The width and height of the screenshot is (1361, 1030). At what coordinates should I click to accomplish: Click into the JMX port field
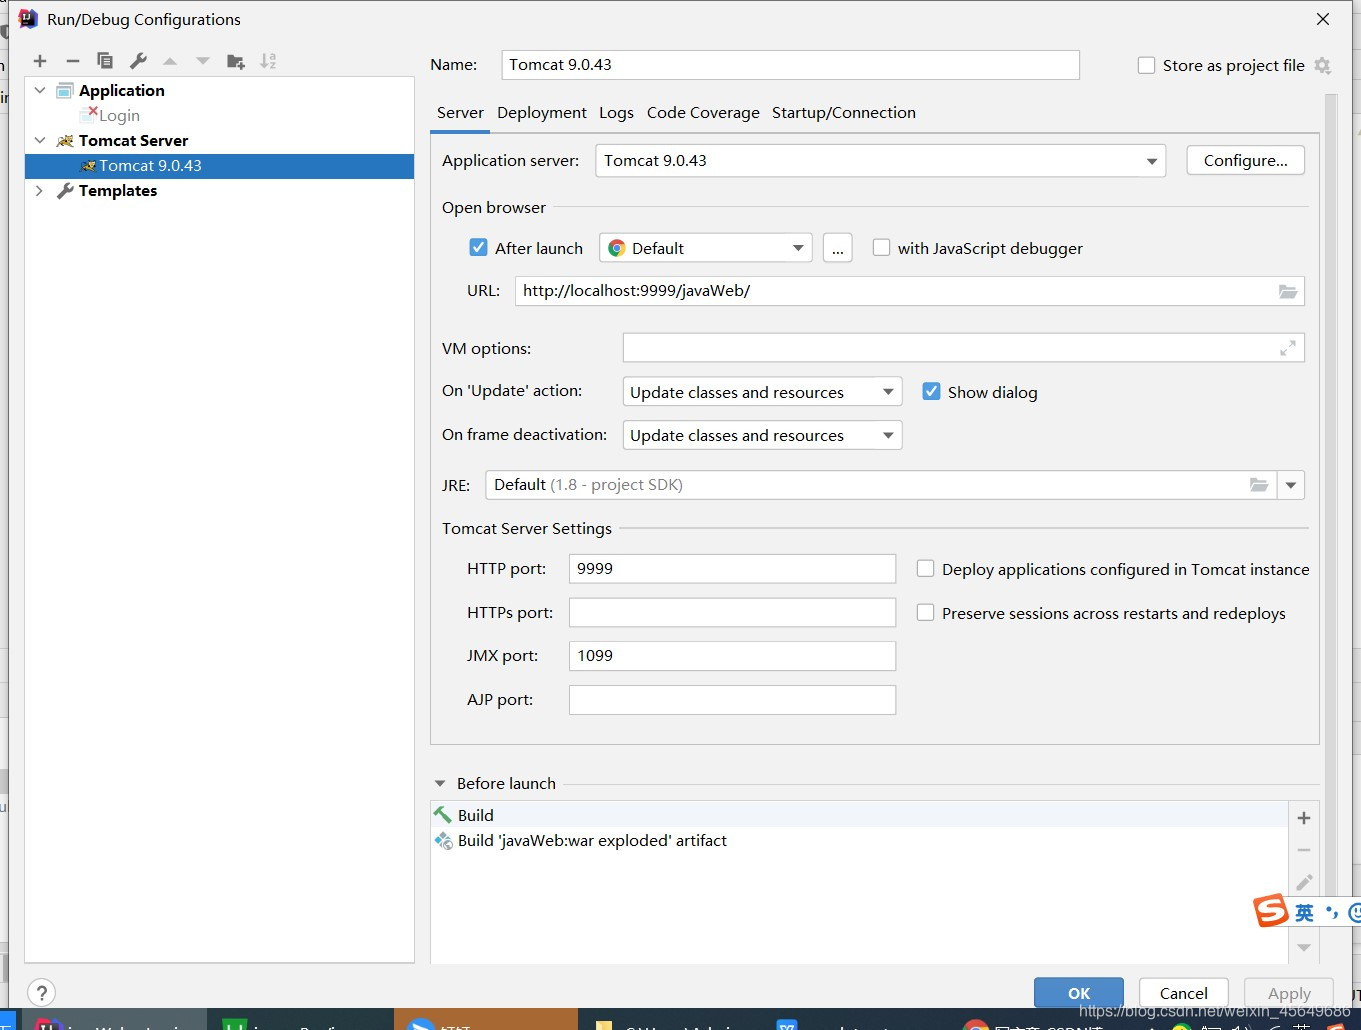pos(732,656)
